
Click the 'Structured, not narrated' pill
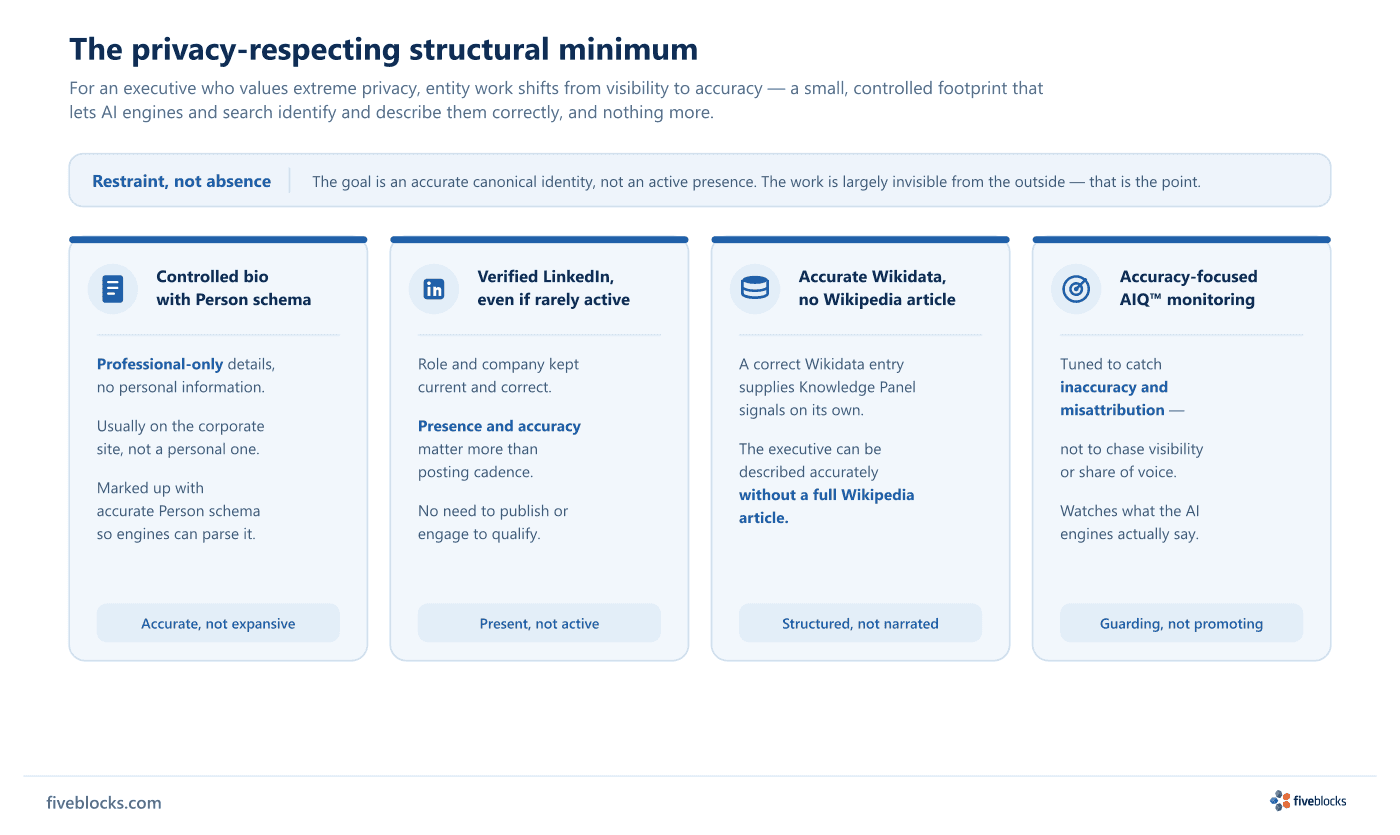[860, 623]
